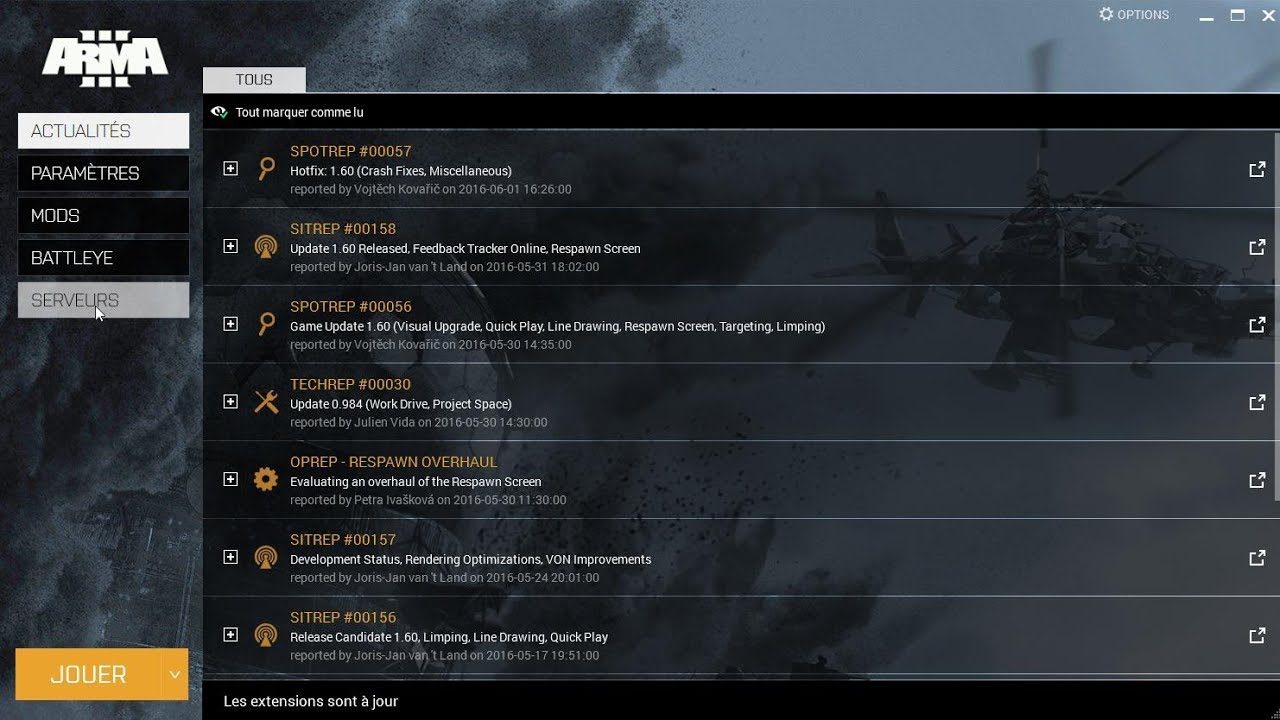This screenshot has height=720, width=1280.
Task: Open SITREP #00157 in external browser
Action: pos(1257,558)
